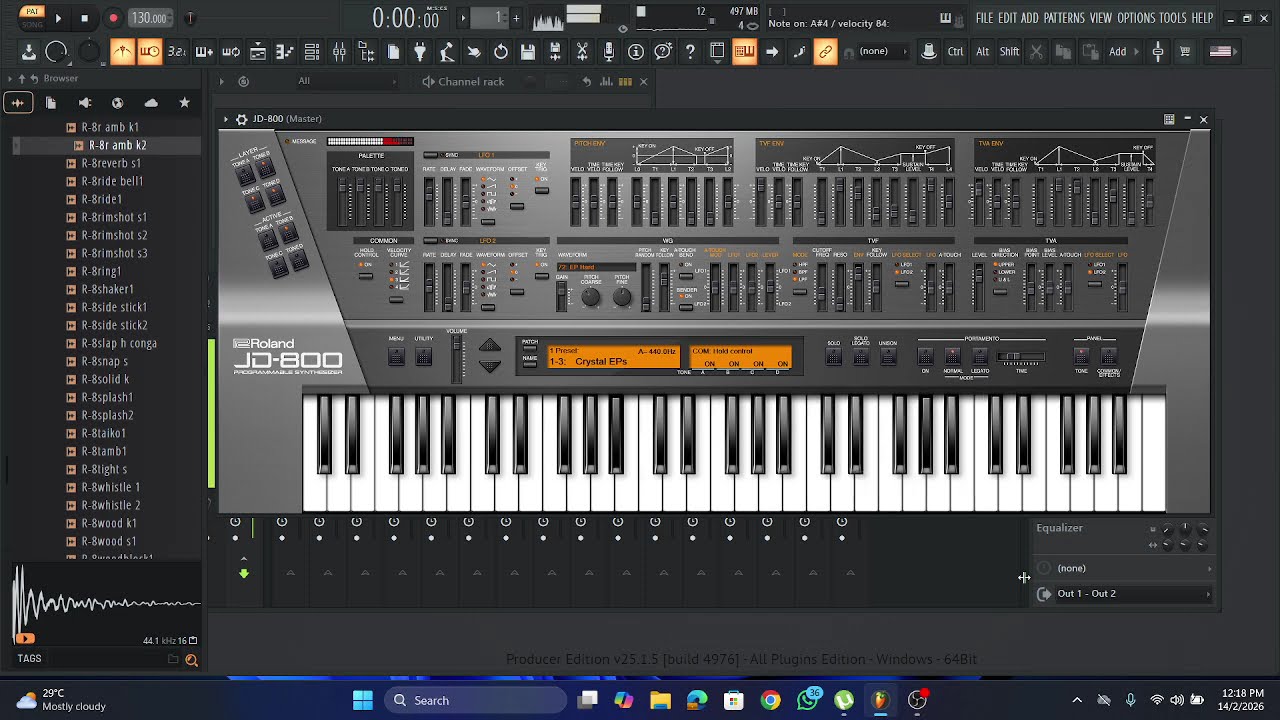
Task: Click the shopping cart icon
Action: click(x=1185, y=52)
